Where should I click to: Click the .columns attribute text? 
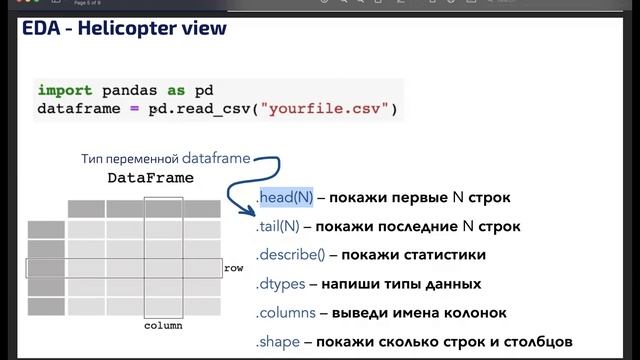[286, 313]
